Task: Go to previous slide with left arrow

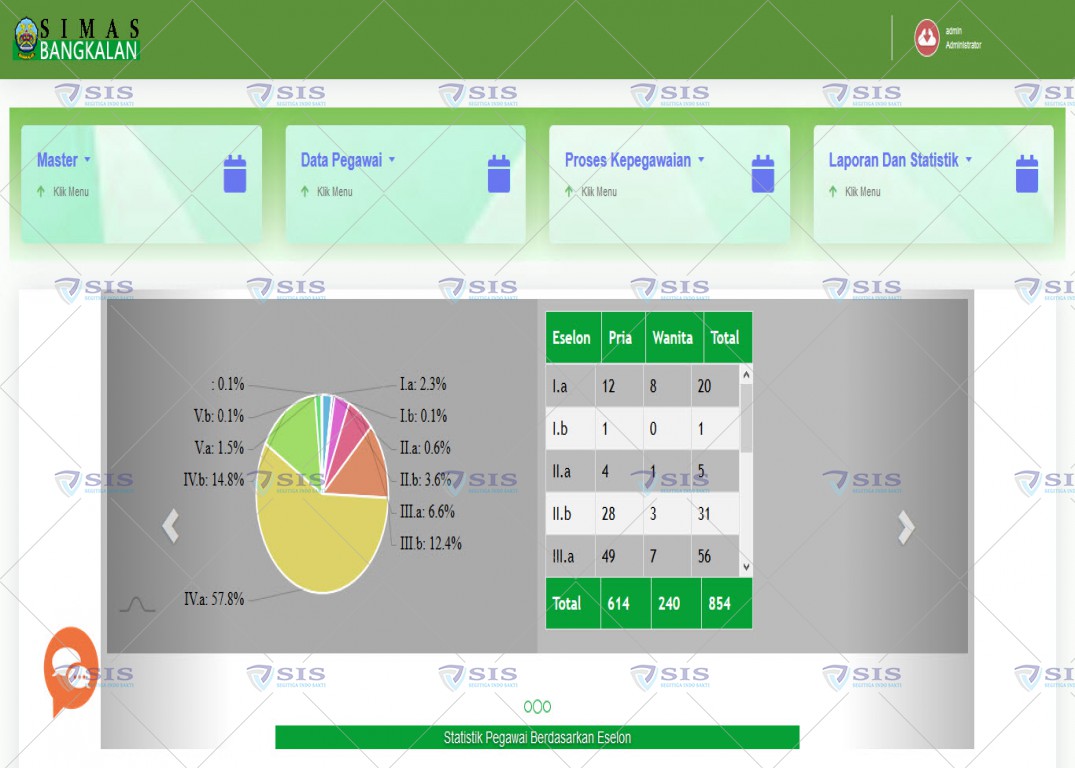Action: [171, 526]
